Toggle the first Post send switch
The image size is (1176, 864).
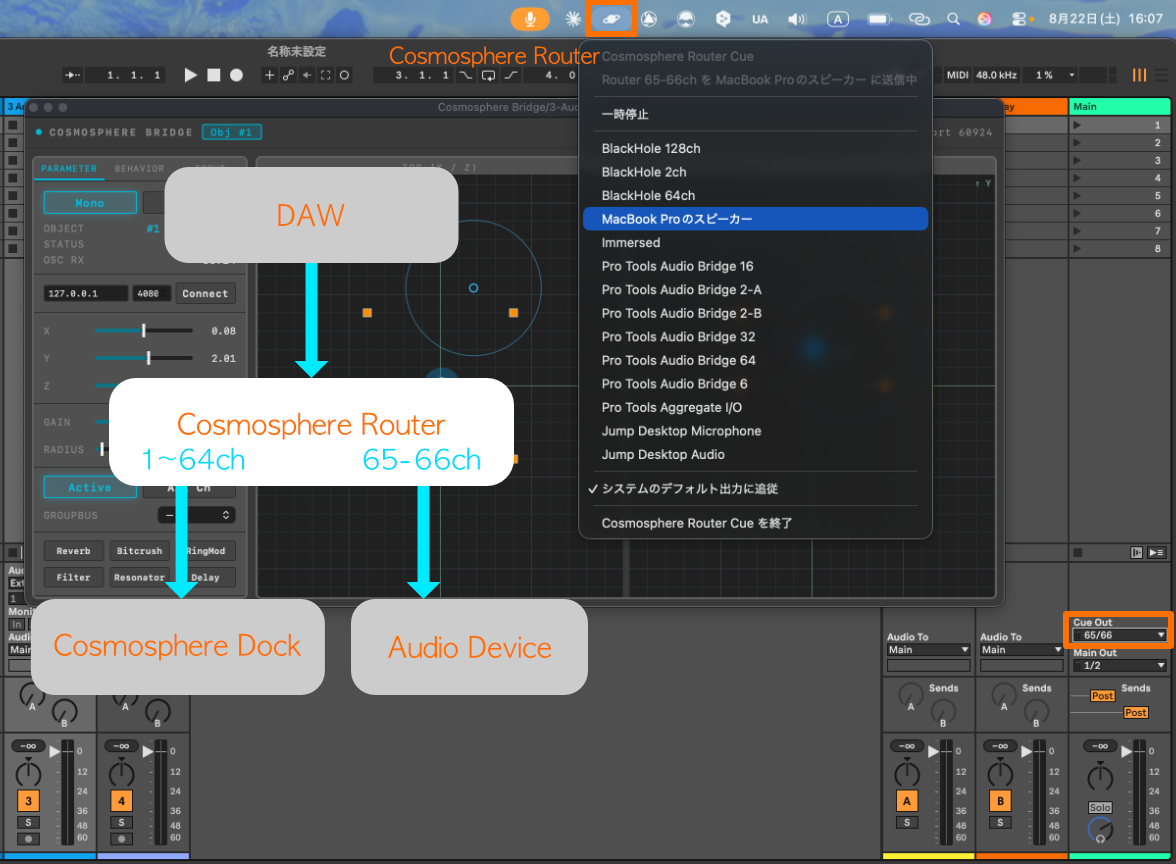(1102, 696)
